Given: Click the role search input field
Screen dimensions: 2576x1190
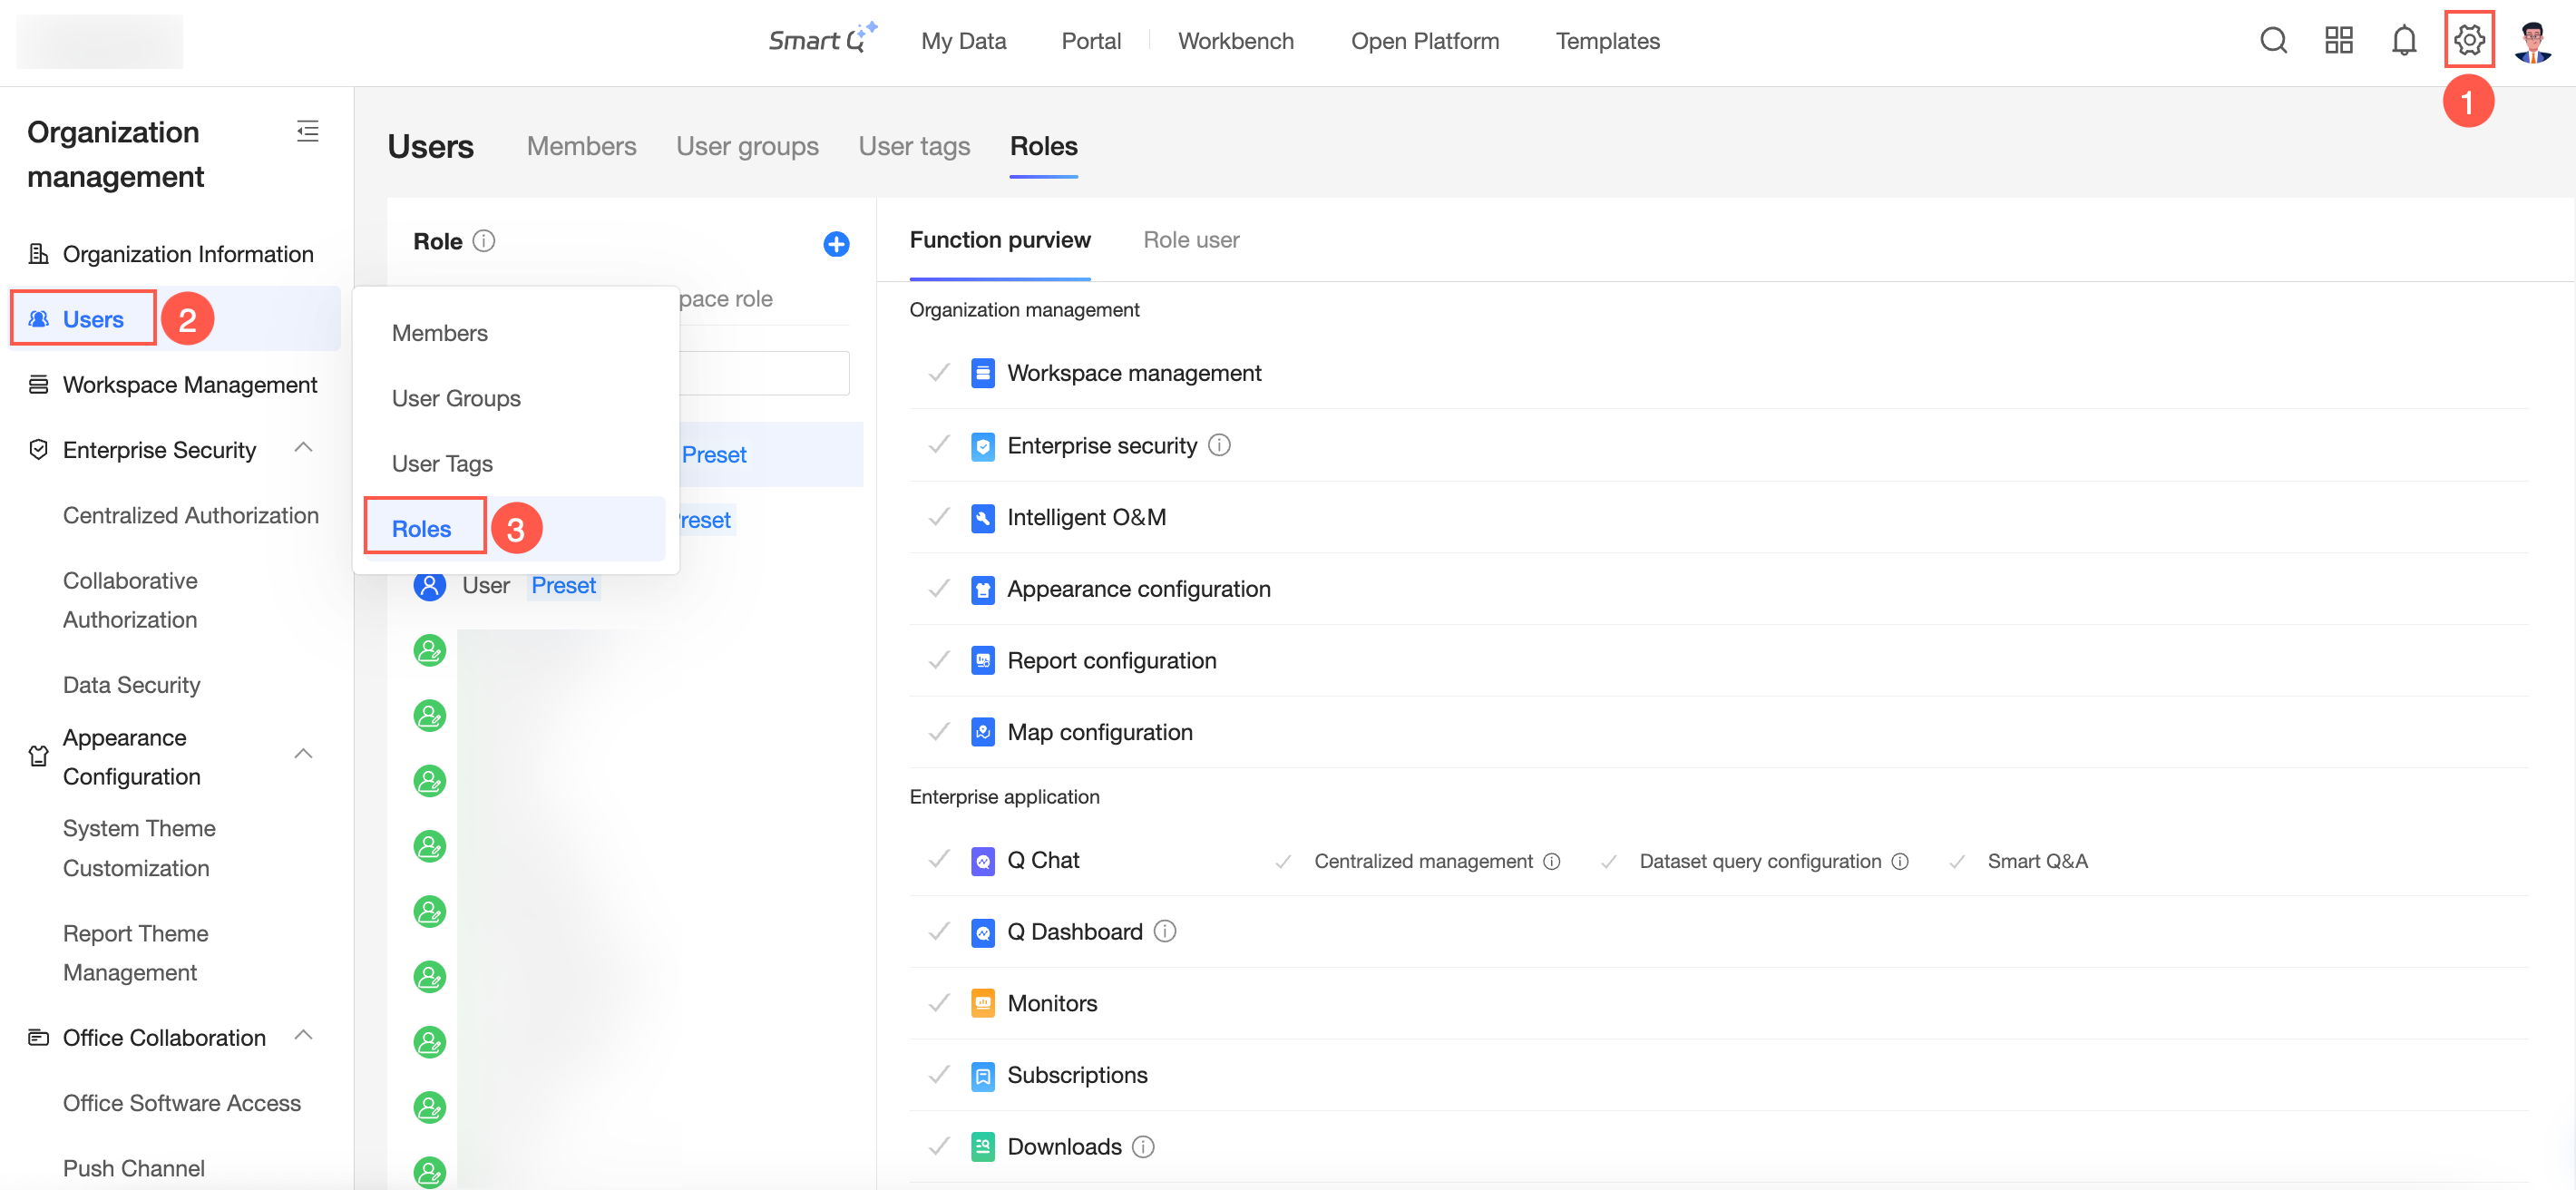Looking at the screenshot, I should [764, 373].
